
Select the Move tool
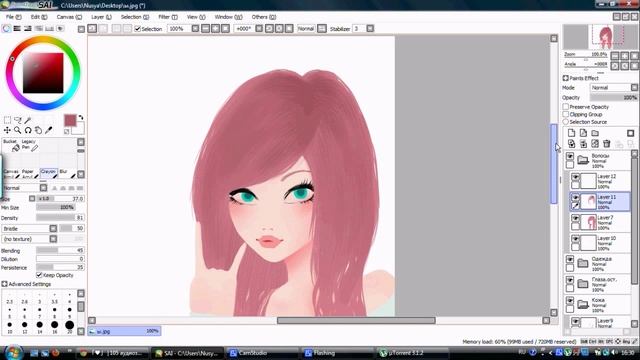pos(7,130)
